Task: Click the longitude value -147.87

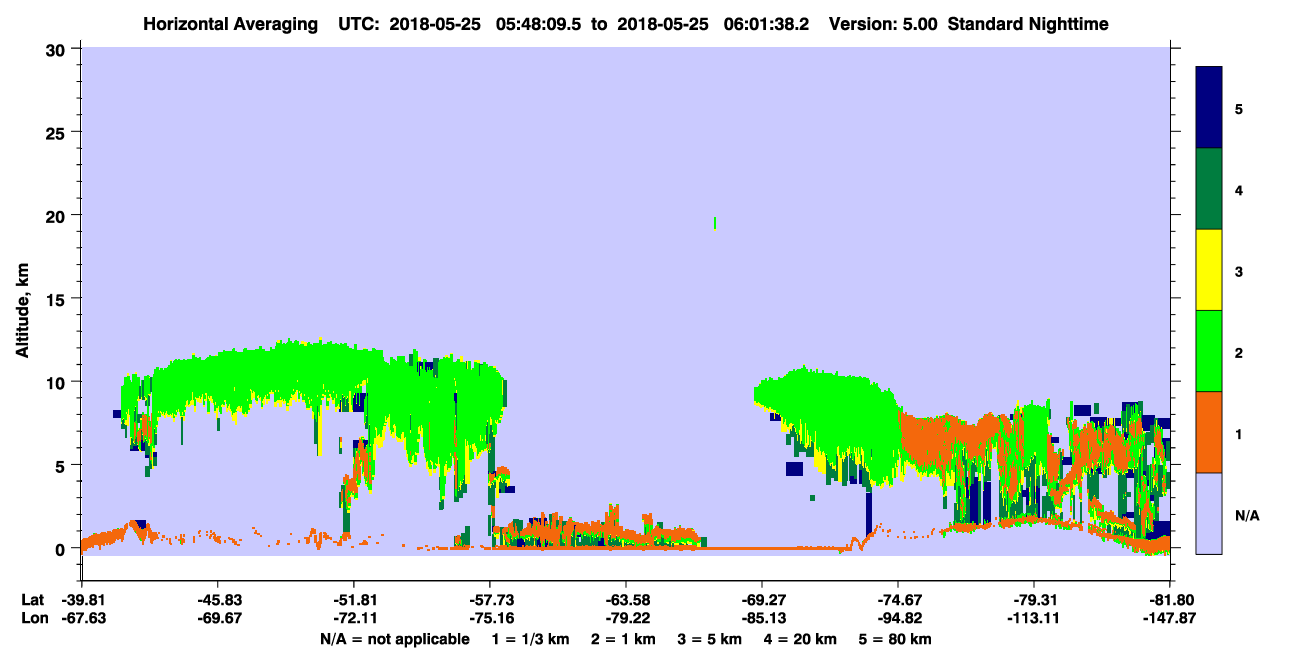Action: [1170, 618]
